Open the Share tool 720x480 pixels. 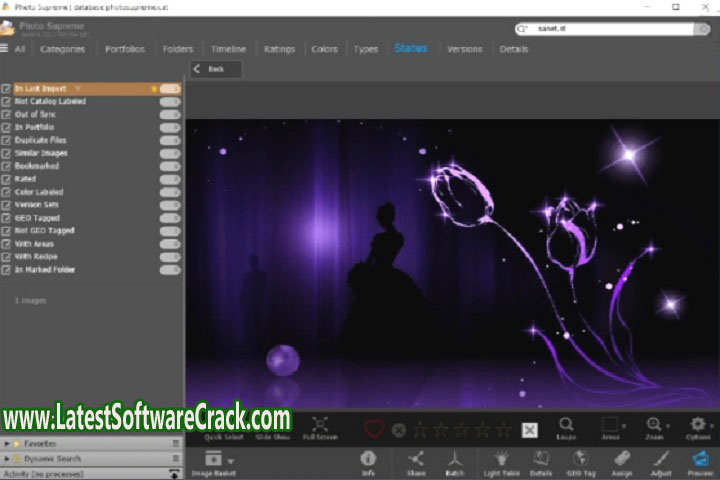416,458
